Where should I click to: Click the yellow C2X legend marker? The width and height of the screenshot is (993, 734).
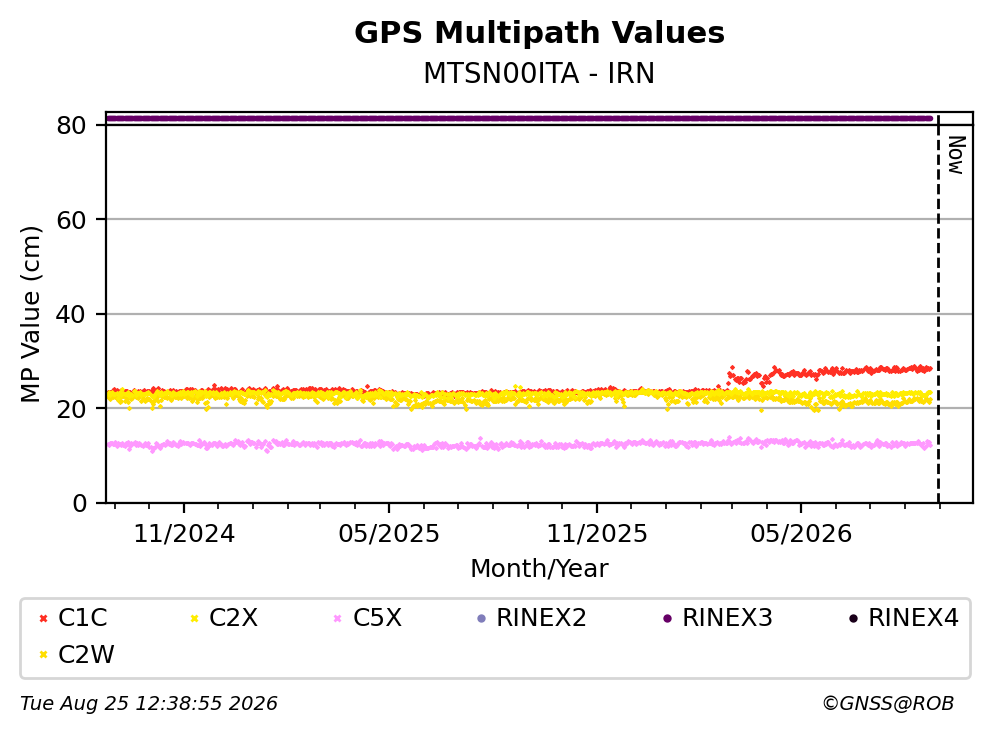pos(194,618)
